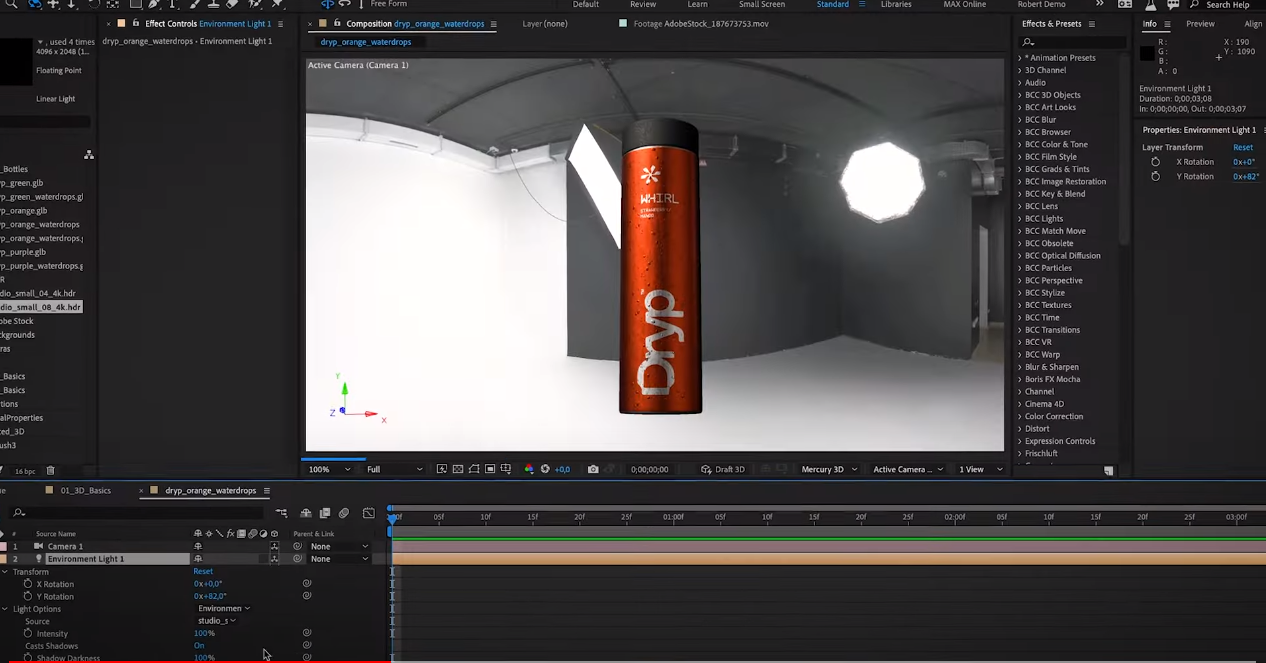Toggle X Rotation stopwatch in Properties panel
The width and height of the screenshot is (1266, 663).
point(1155,162)
